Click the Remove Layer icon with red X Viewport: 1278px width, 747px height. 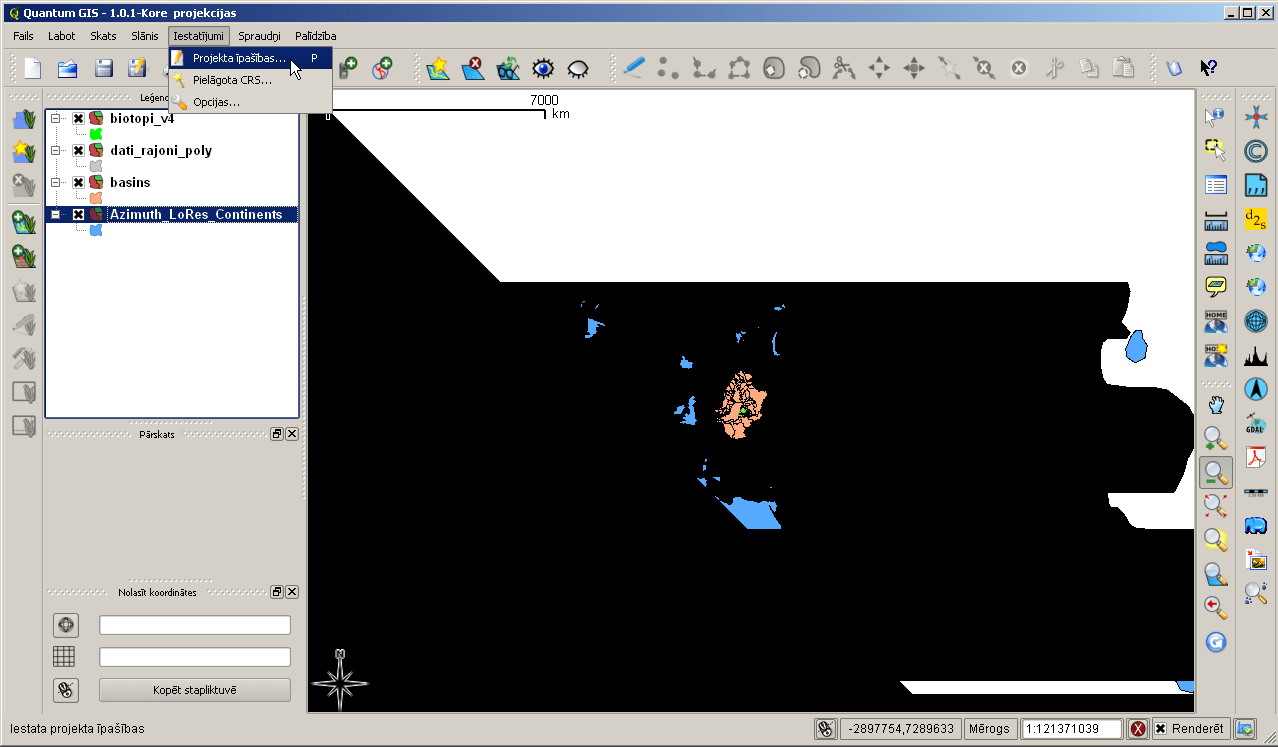coord(473,68)
